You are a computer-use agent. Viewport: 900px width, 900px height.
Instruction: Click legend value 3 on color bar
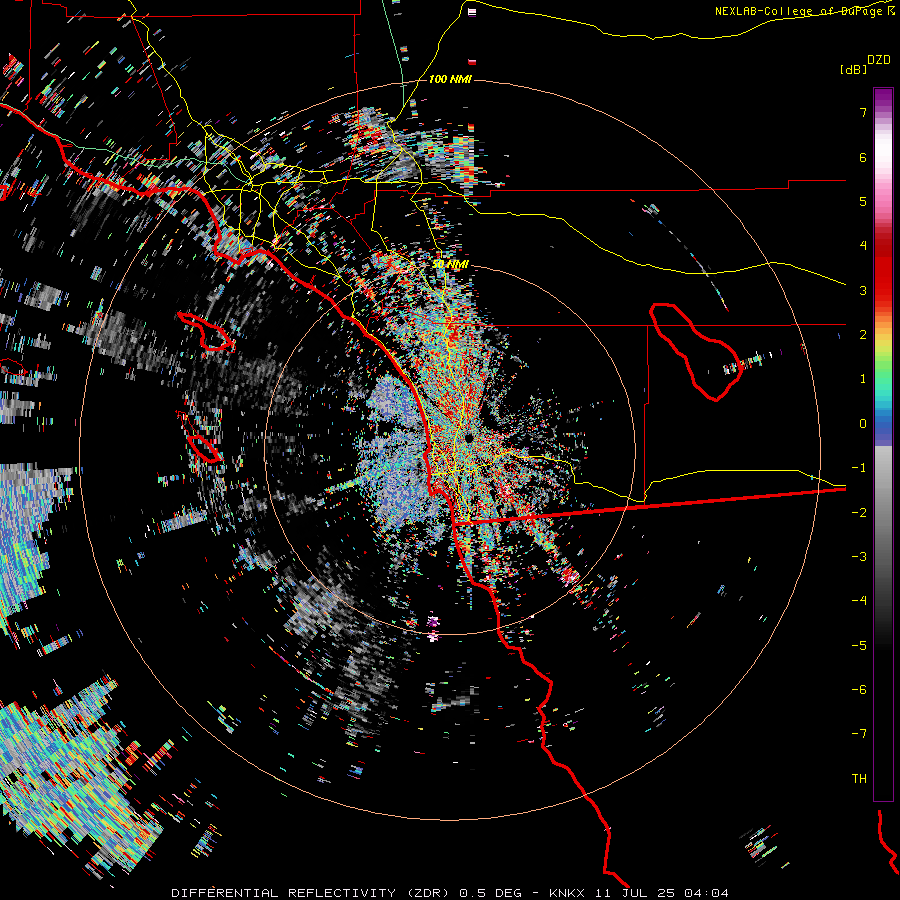click(863, 290)
